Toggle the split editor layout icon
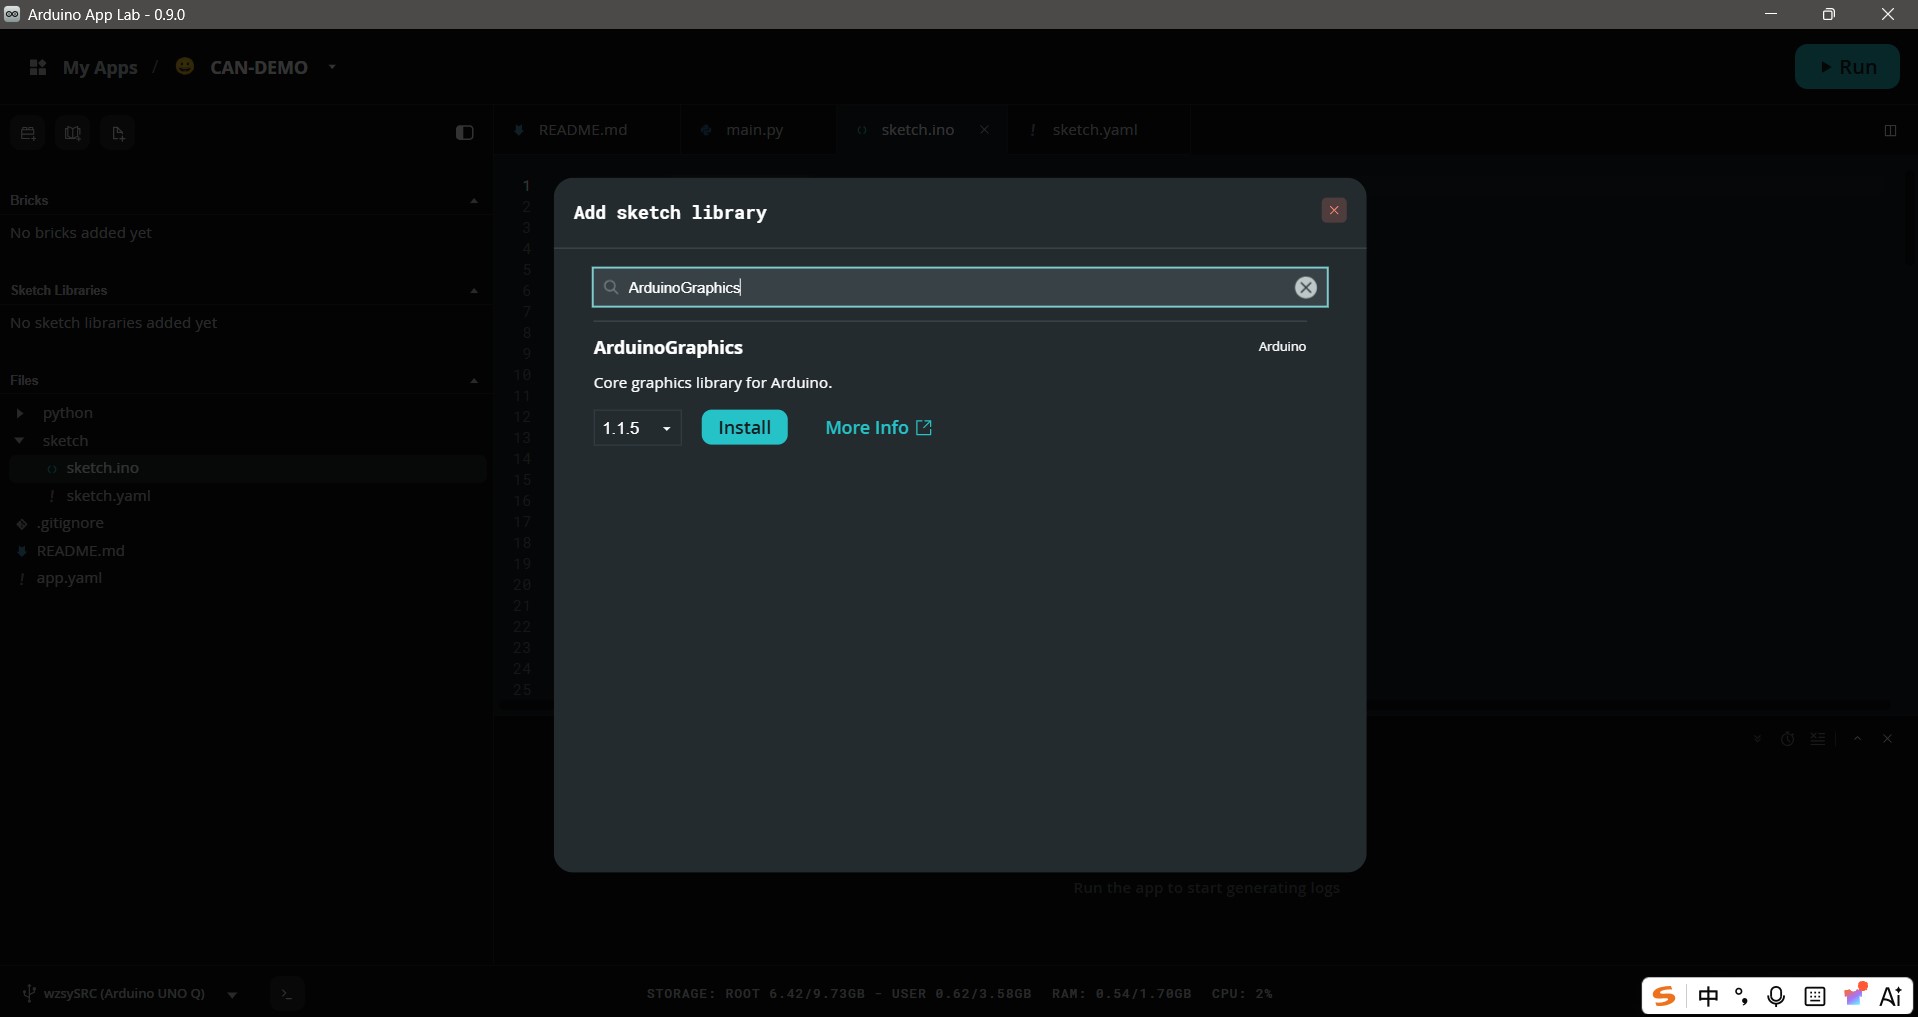The image size is (1918, 1017). pos(1890,131)
